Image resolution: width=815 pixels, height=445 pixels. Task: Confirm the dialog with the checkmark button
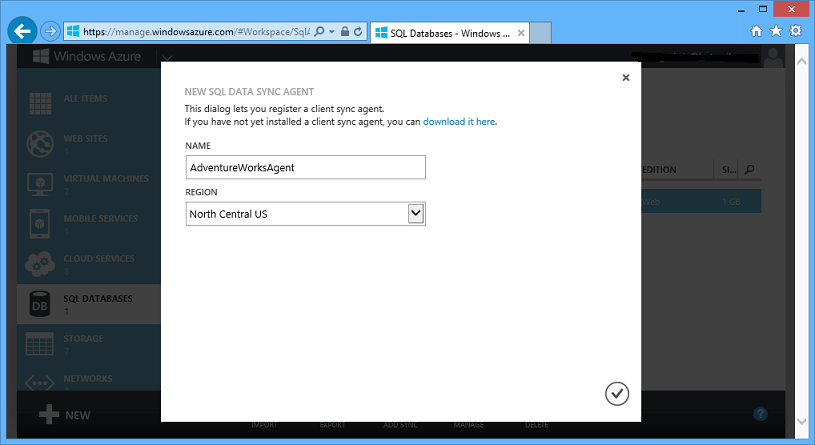617,394
